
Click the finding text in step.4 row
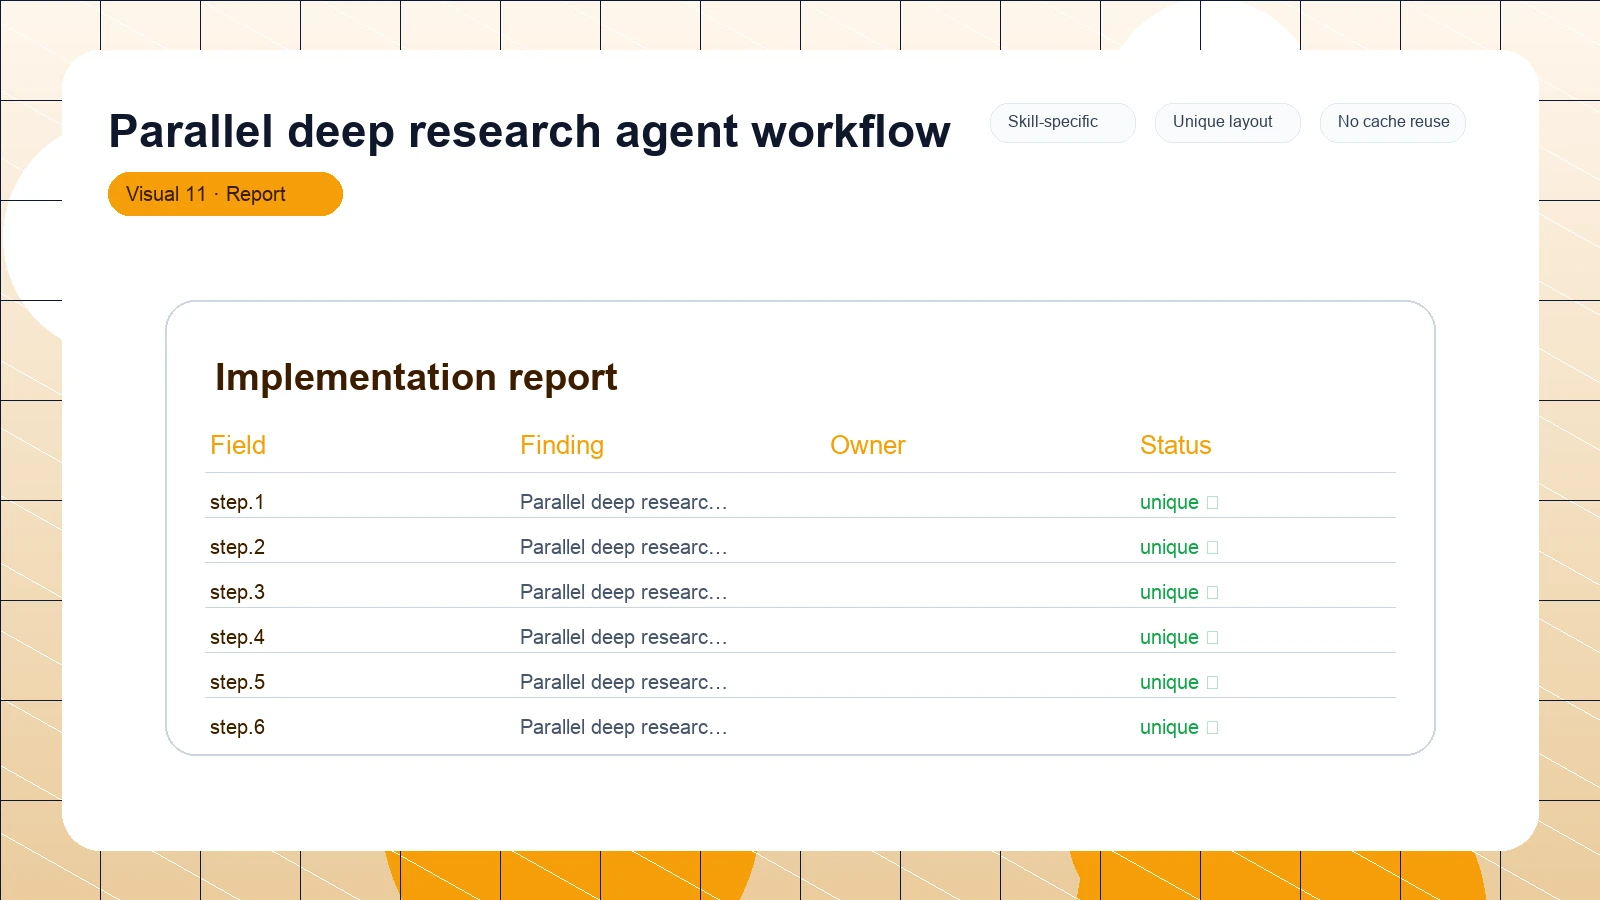624,637
